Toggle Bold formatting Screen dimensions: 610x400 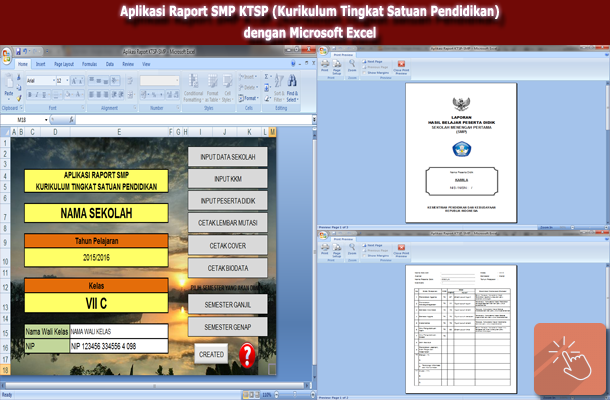tap(30, 95)
